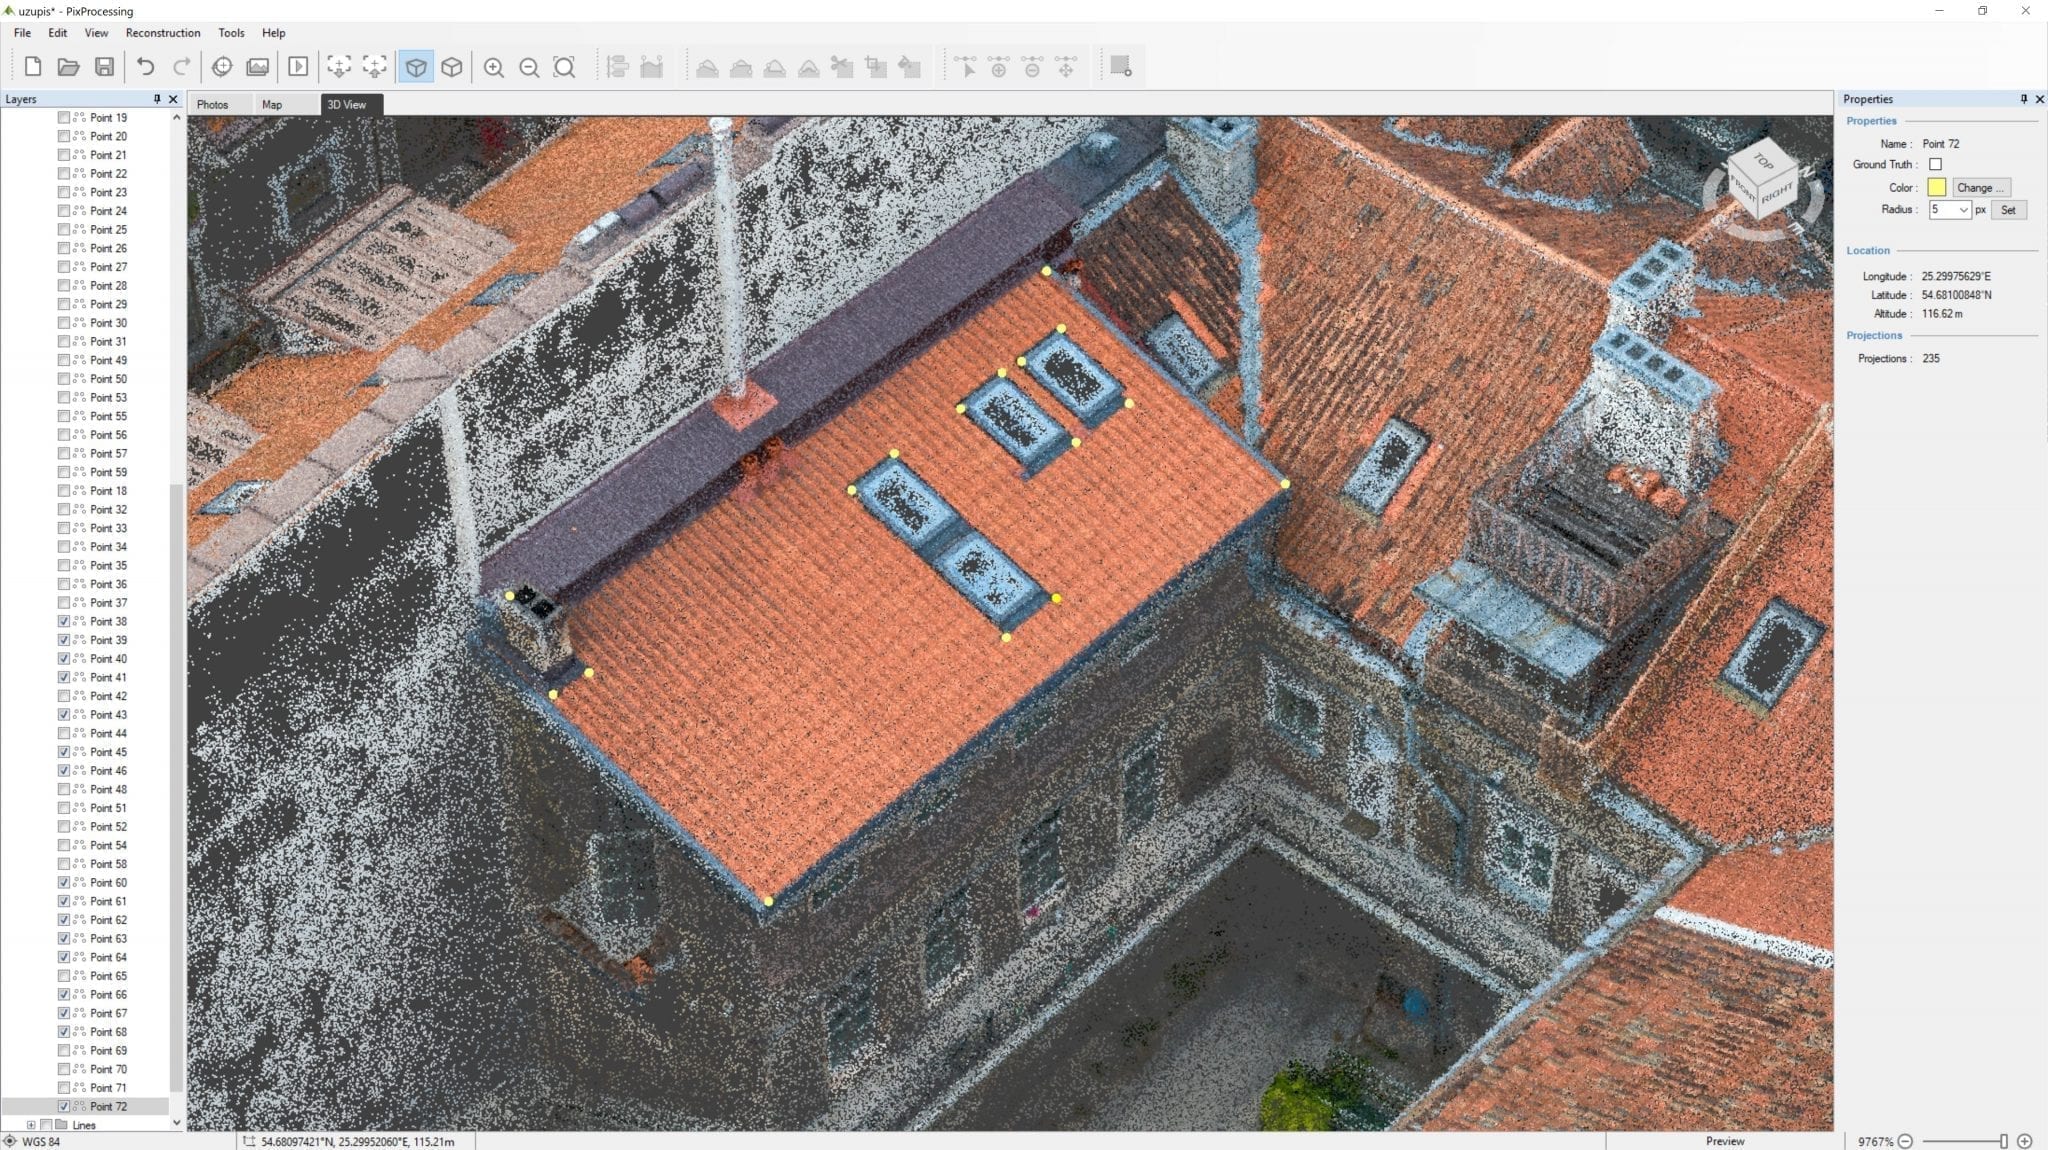Screen dimensions: 2048x1150
Task: Open the Reconstruction menu
Action: click(x=163, y=33)
